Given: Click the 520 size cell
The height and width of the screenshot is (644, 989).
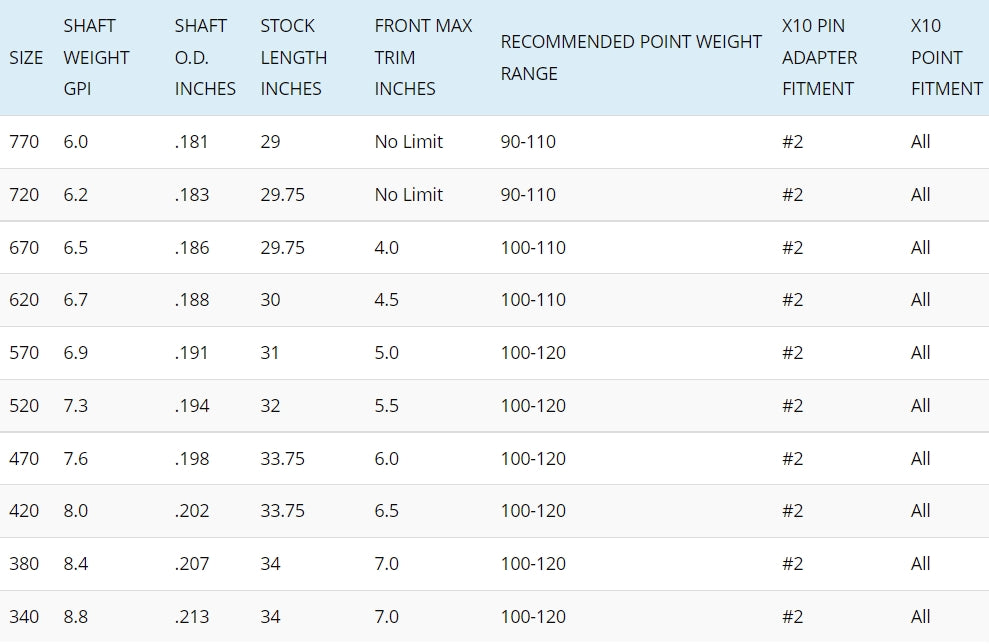Looking at the screenshot, I should click(x=24, y=406).
